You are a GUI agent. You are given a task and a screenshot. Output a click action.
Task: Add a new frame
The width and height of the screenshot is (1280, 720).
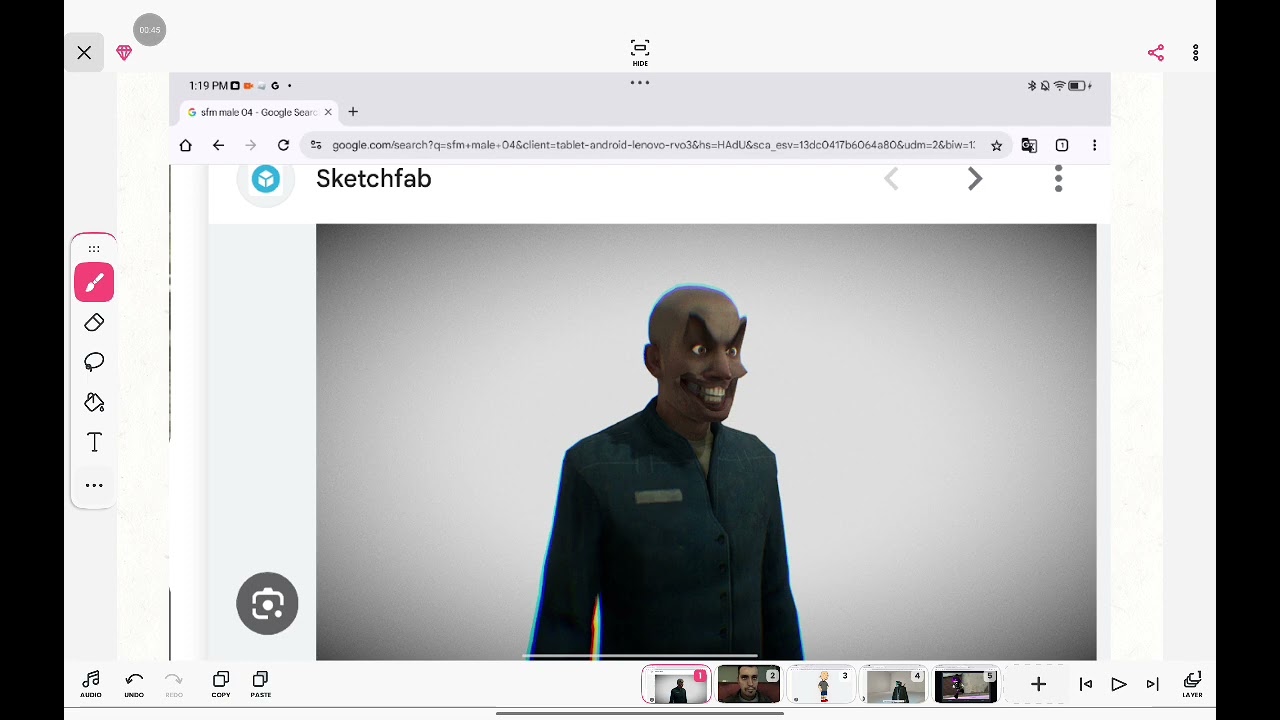1038,684
